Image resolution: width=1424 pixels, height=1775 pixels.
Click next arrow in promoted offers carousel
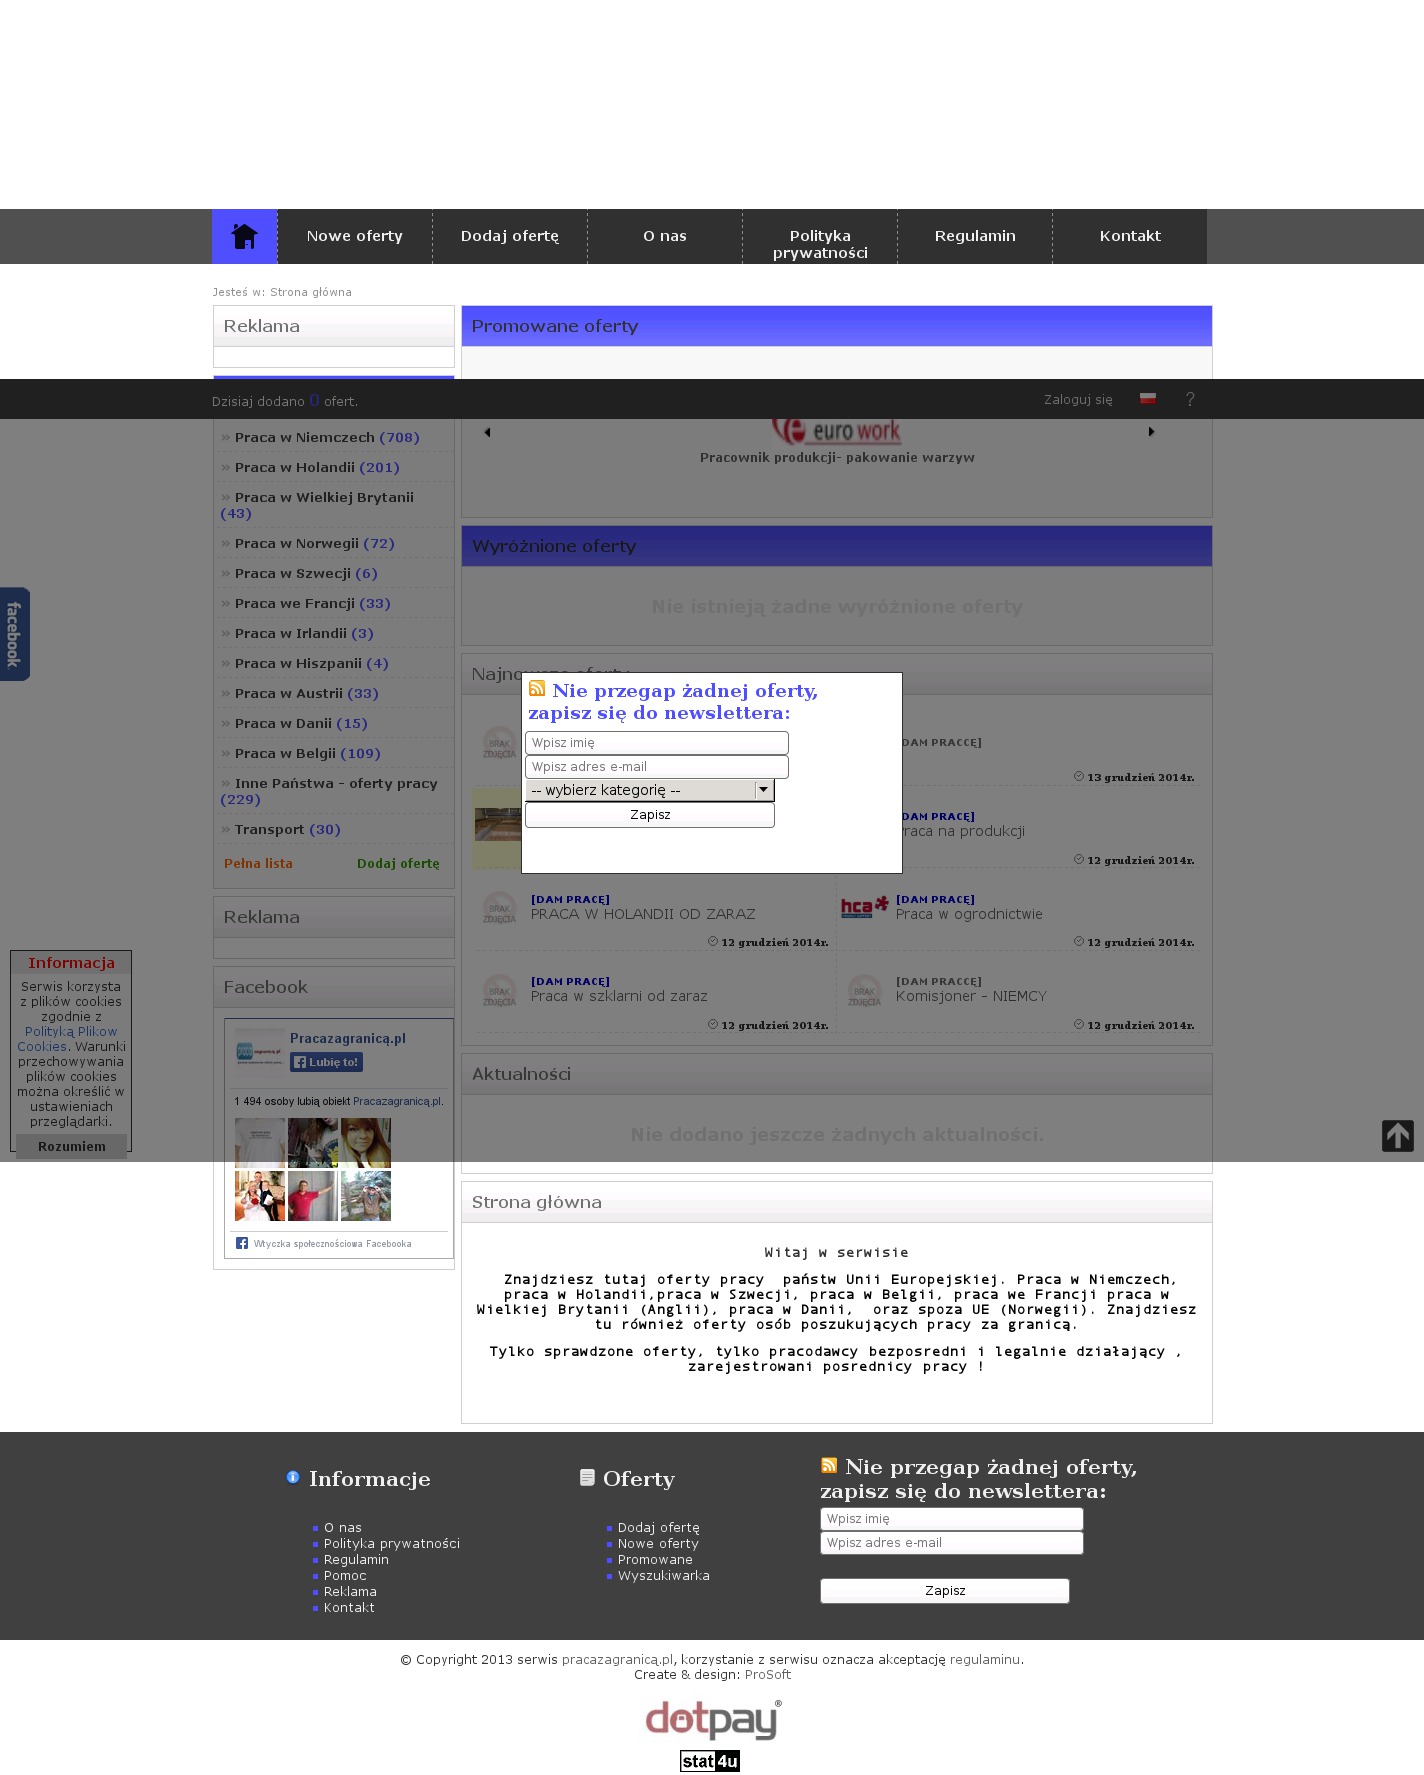1151,432
